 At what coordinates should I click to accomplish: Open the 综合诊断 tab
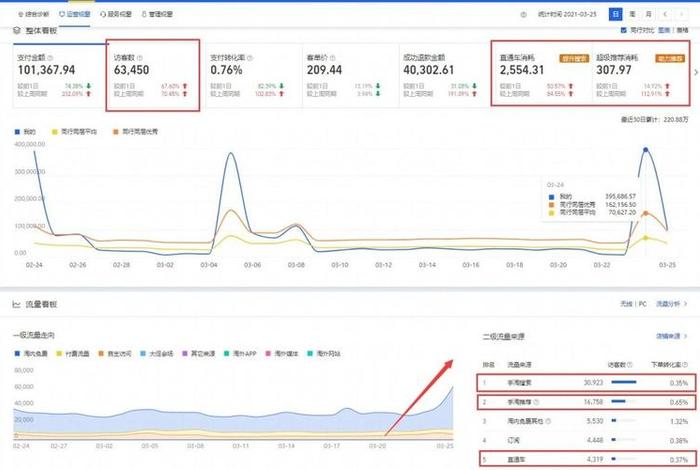click(33, 14)
